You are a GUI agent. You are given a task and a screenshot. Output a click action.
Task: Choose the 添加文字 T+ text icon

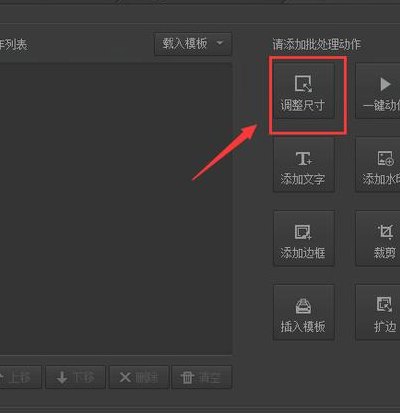[304, 158]
